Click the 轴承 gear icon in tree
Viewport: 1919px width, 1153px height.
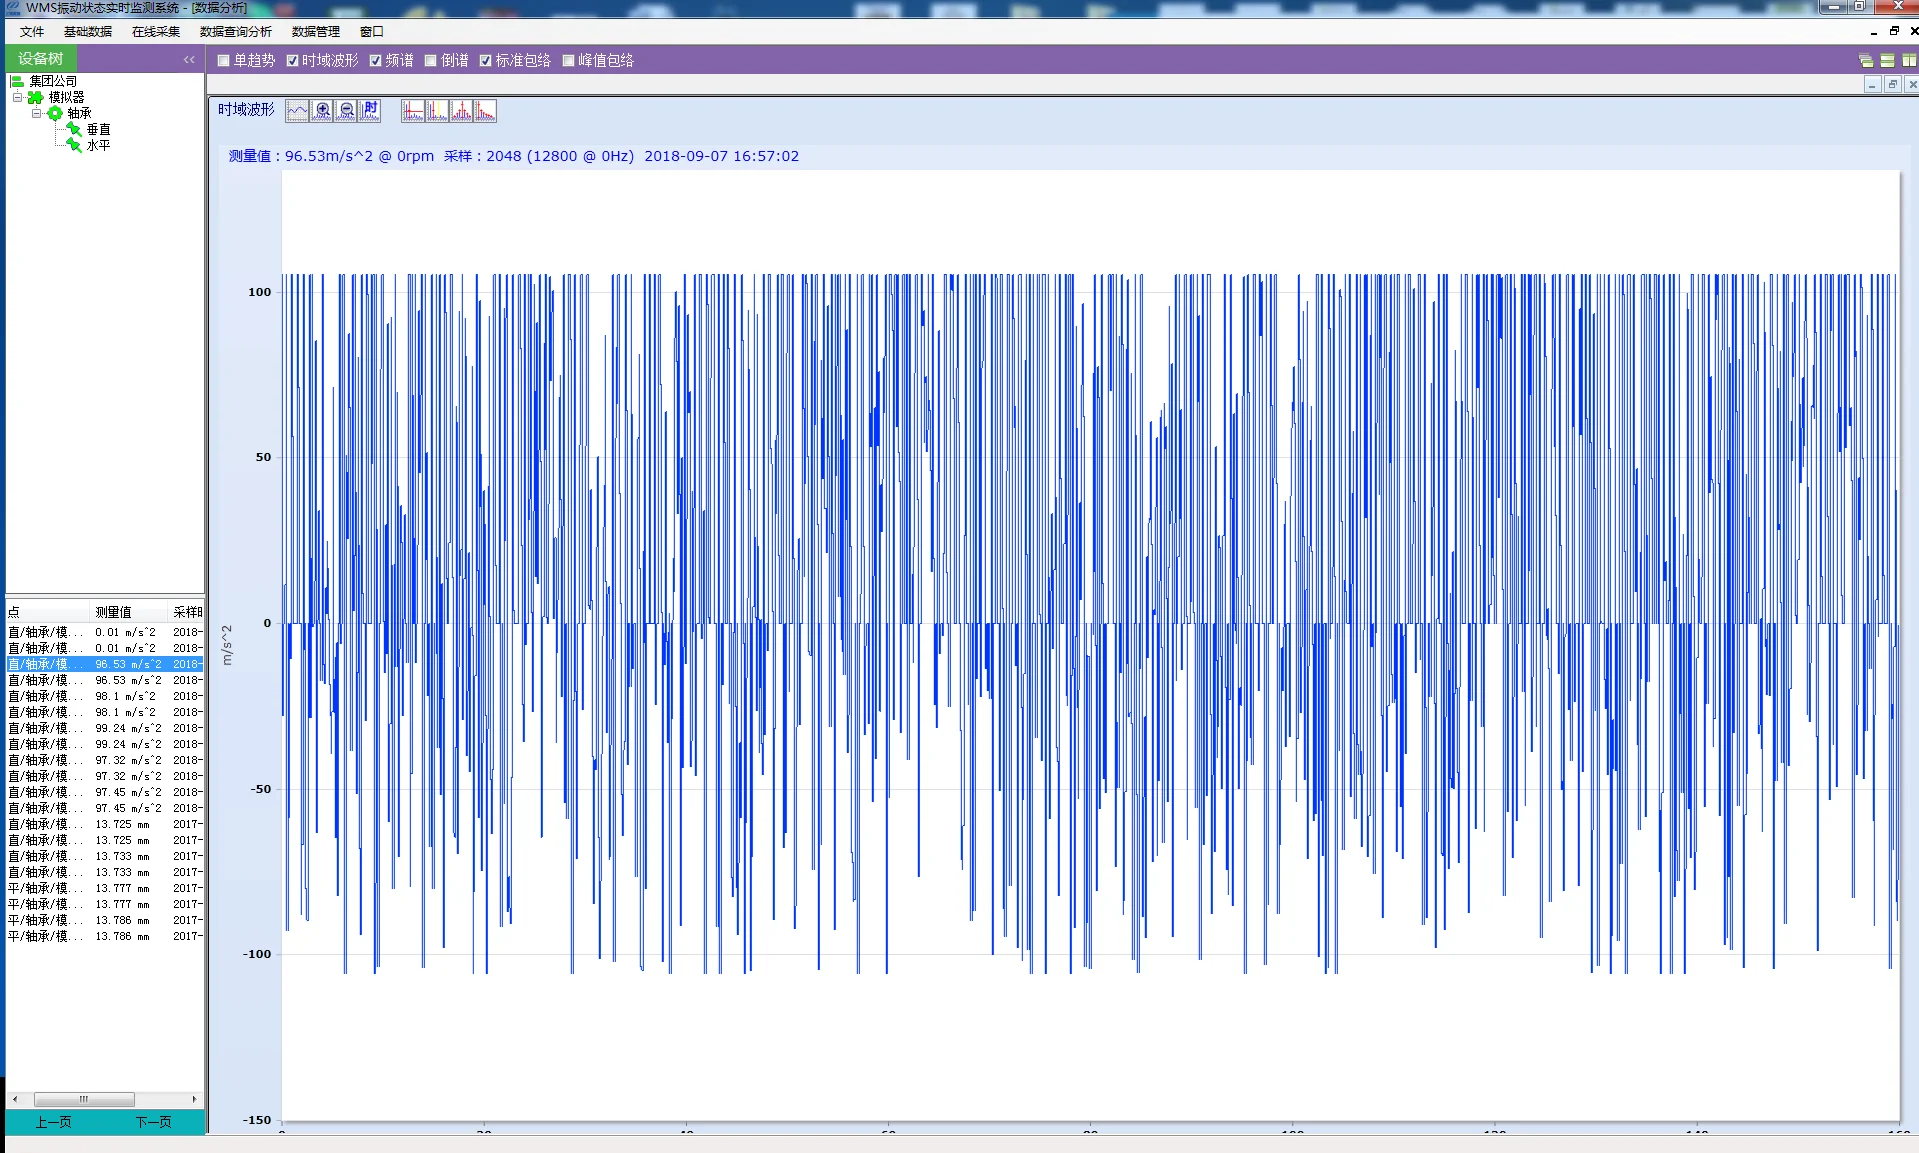[55, 113]
